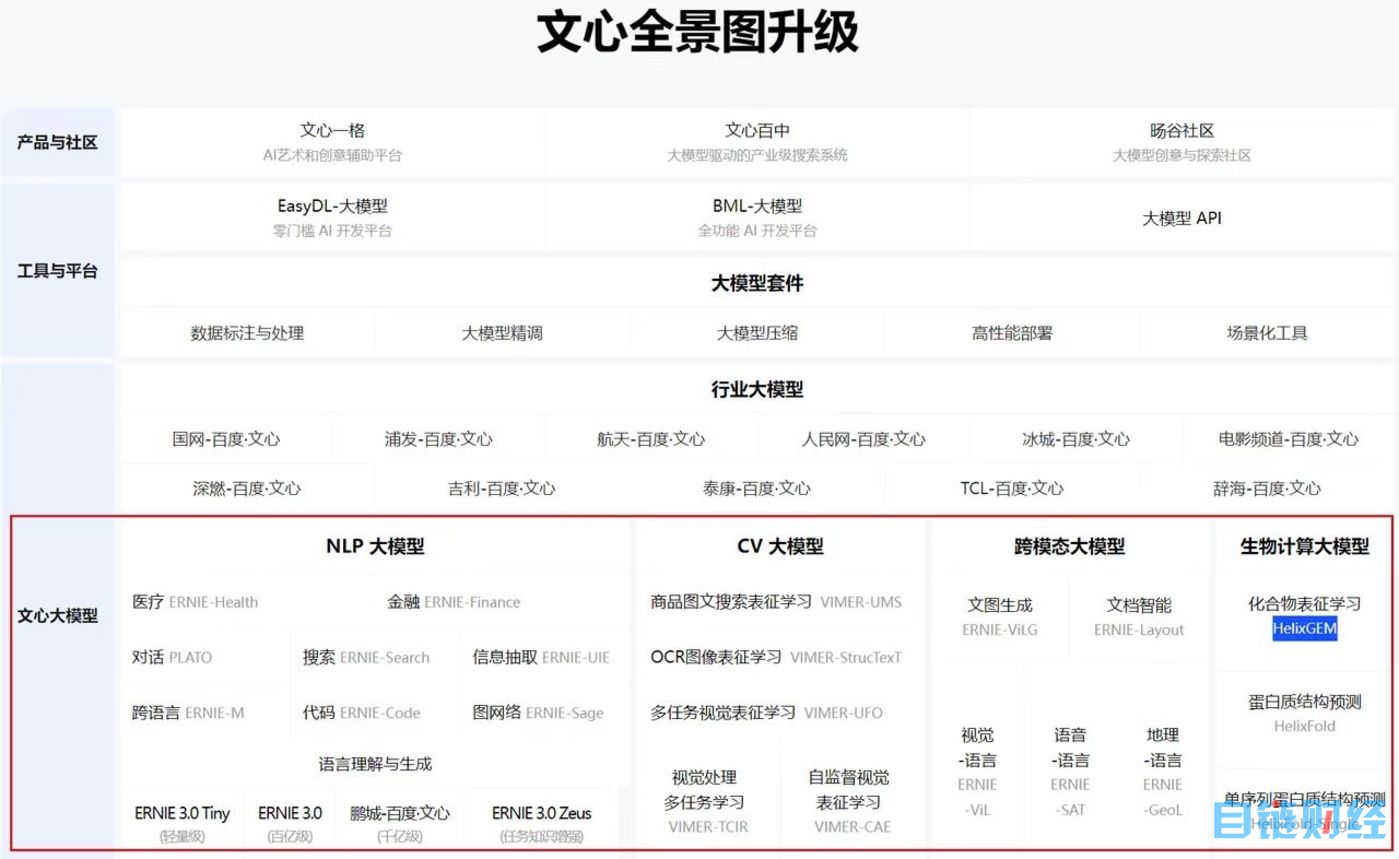Select 医疗 ERNIE-Health model
The width and height of the screenshot is (1399, 859).
coord(195,602)
